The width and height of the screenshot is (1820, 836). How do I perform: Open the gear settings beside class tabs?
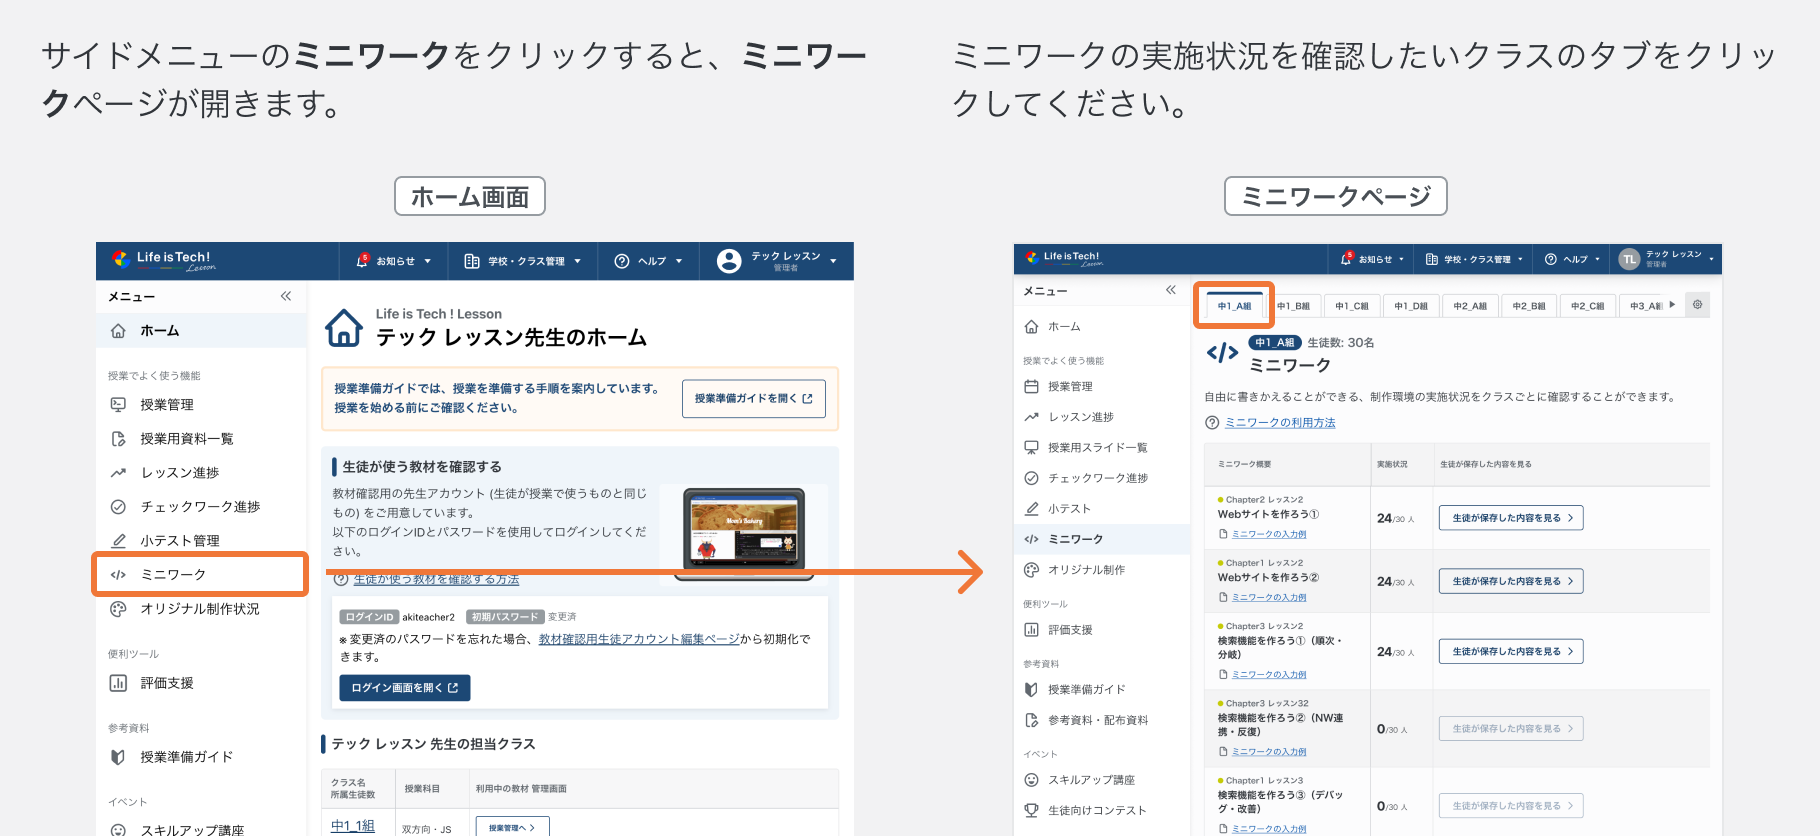click(1697, 305)
